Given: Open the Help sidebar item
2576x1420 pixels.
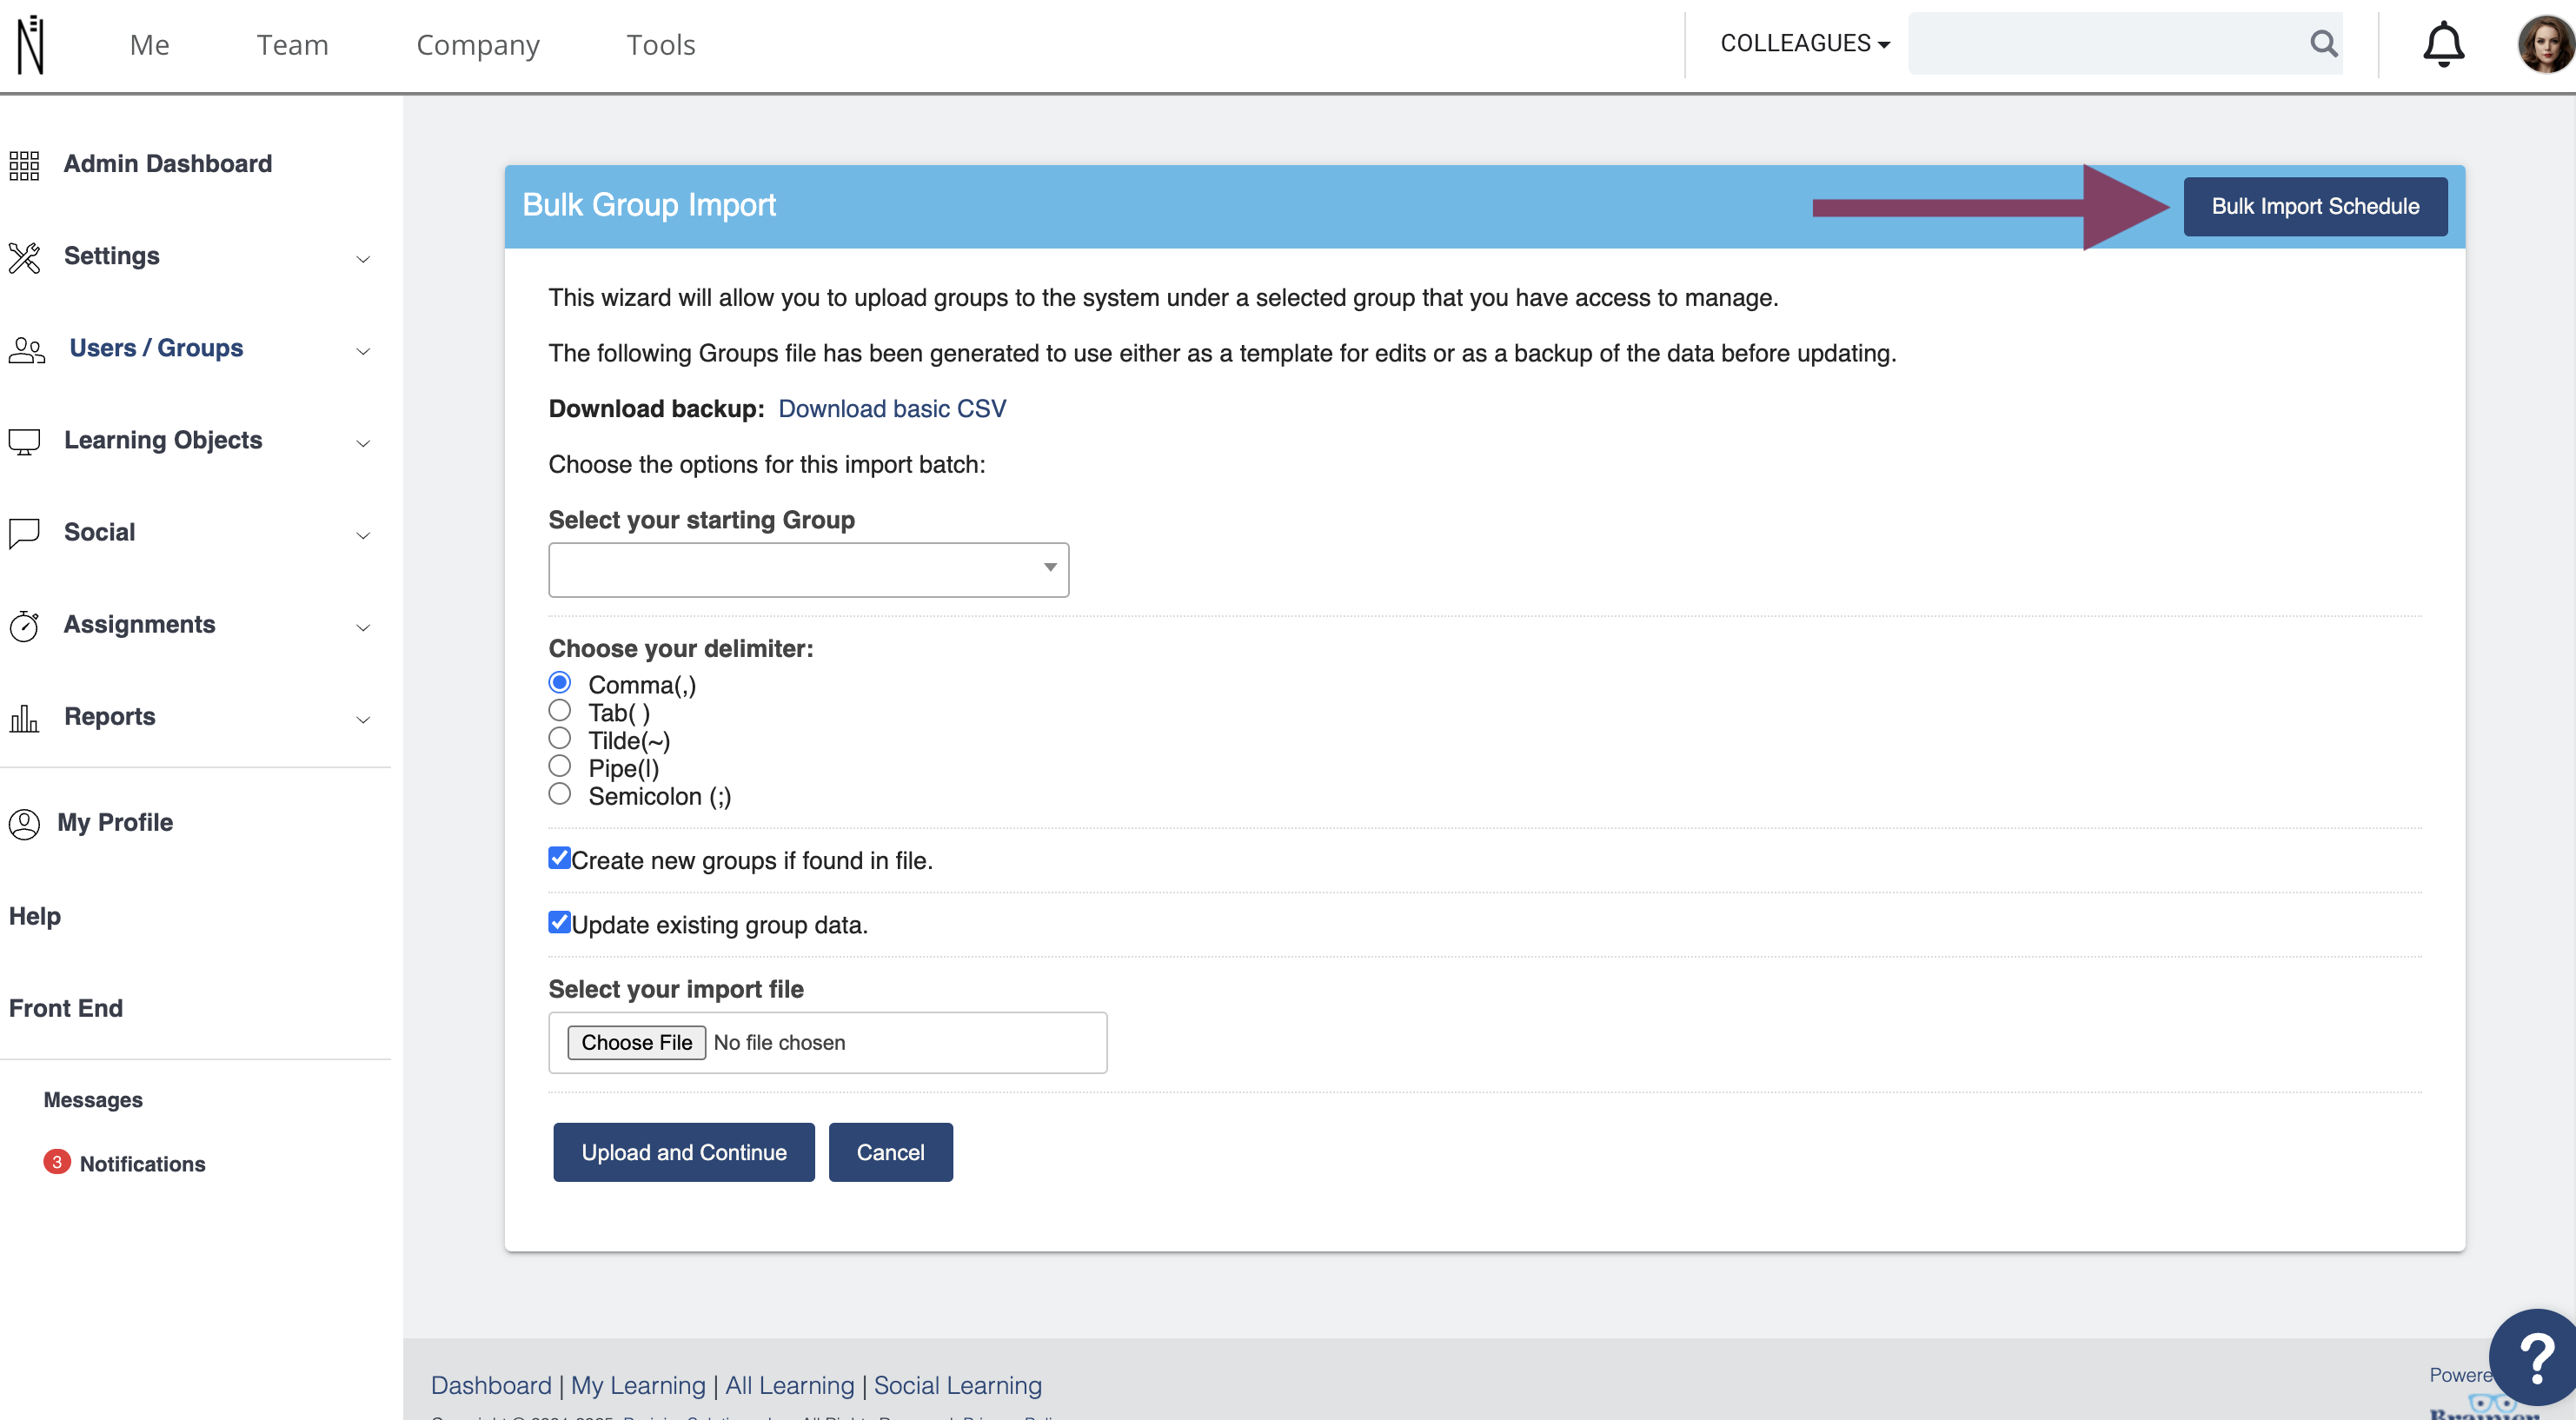Looking at the screenshot, I should tap(35, 916).
